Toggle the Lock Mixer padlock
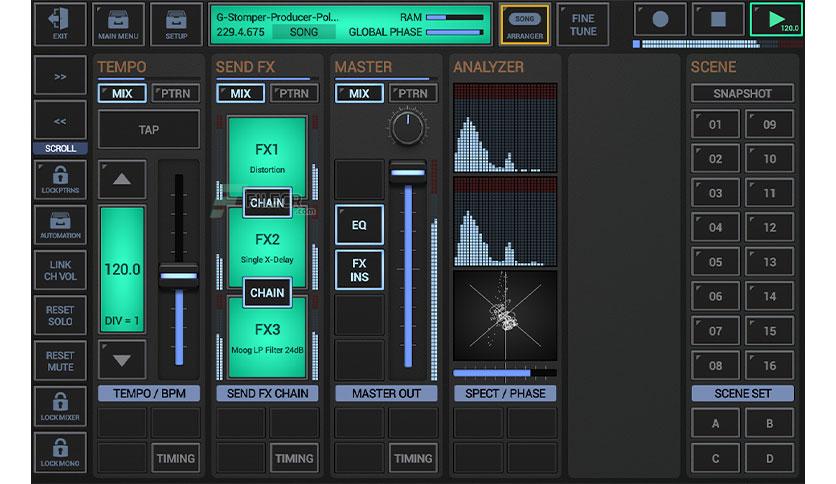836x484 pixels. [x=60, y=407]
